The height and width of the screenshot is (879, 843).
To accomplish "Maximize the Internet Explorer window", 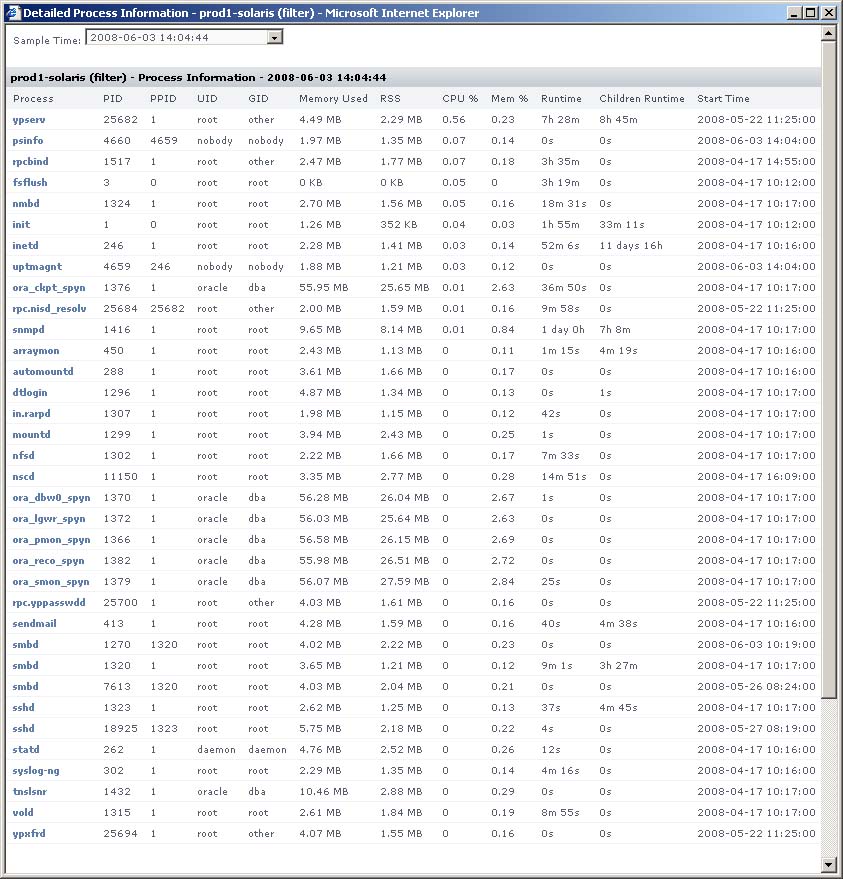I will coord(810,12).
